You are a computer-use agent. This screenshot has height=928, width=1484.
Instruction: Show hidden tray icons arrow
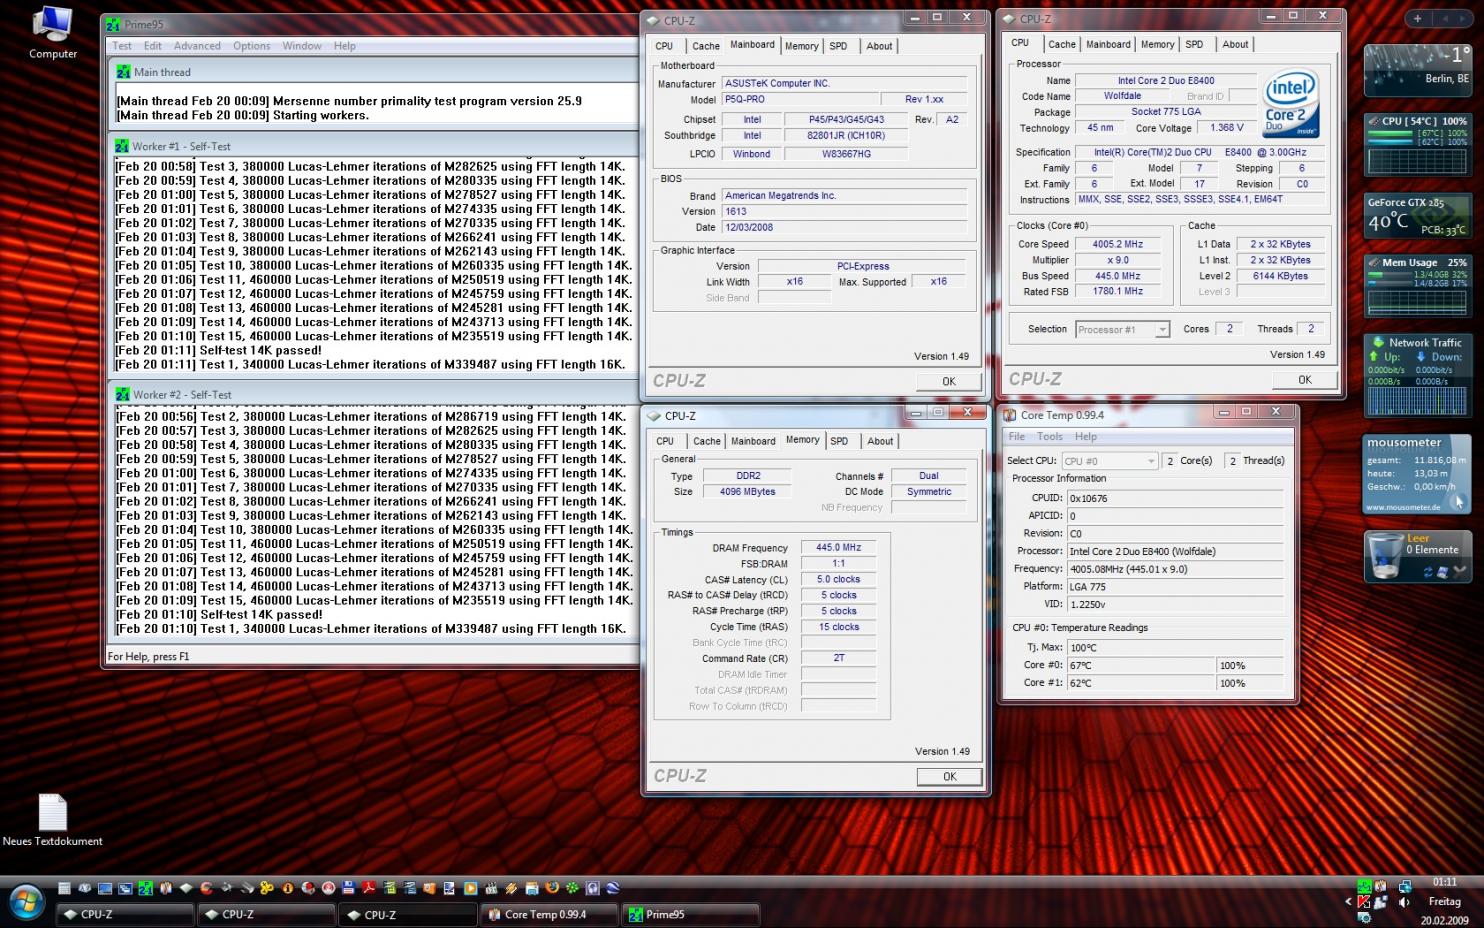pos(1348,902)
